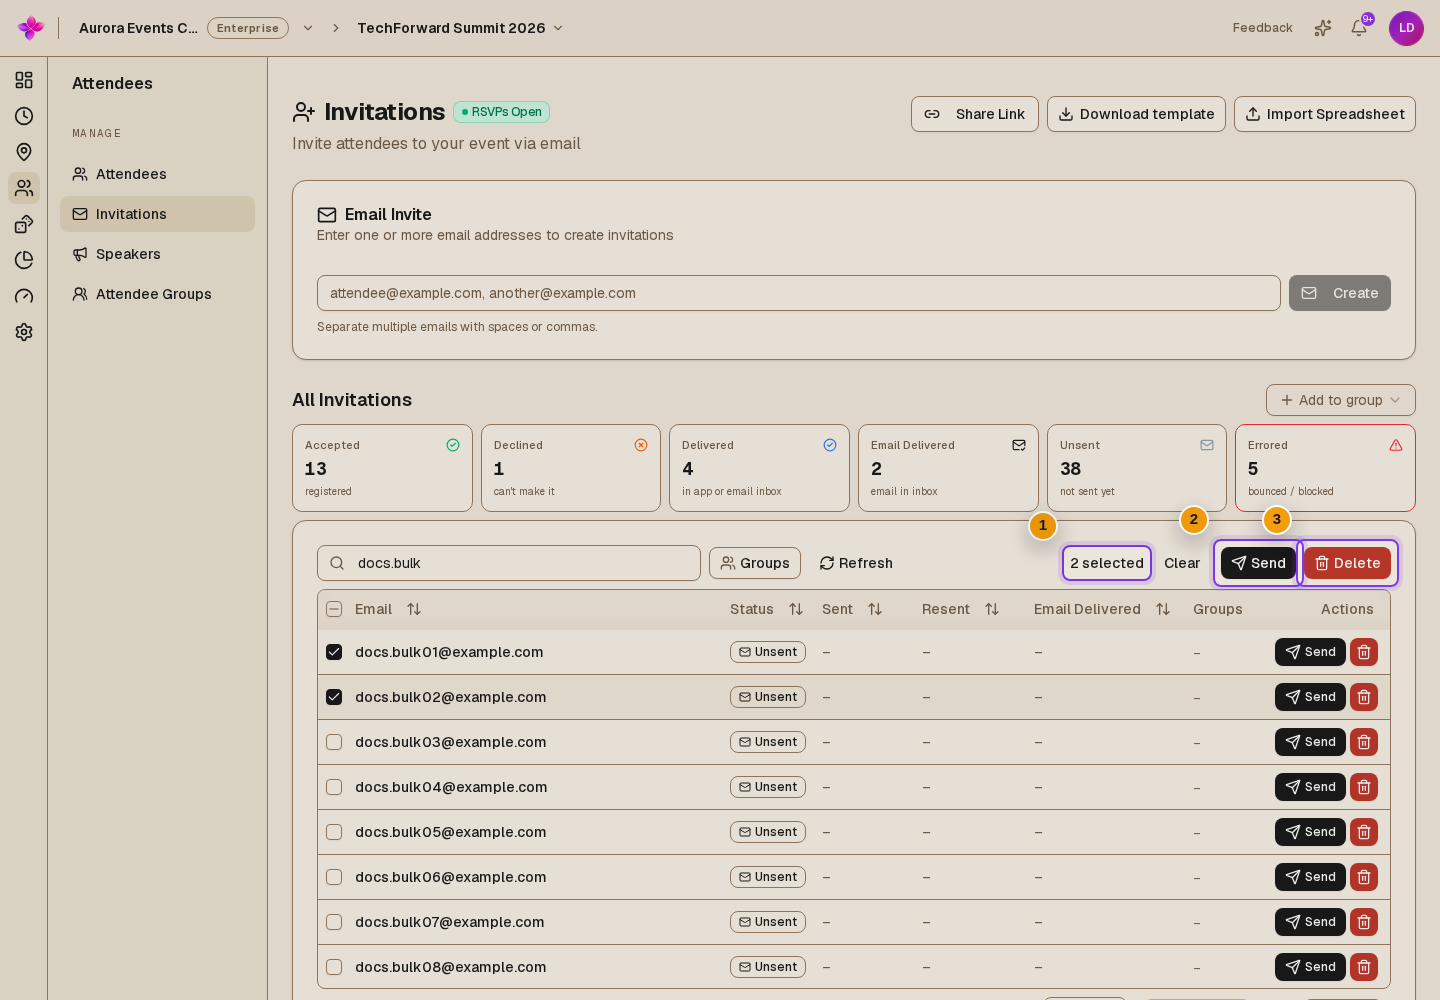Delete docs.bulk03@example.com with trash icon
The image size is (1440, 1000).
tap(1364, 742)
